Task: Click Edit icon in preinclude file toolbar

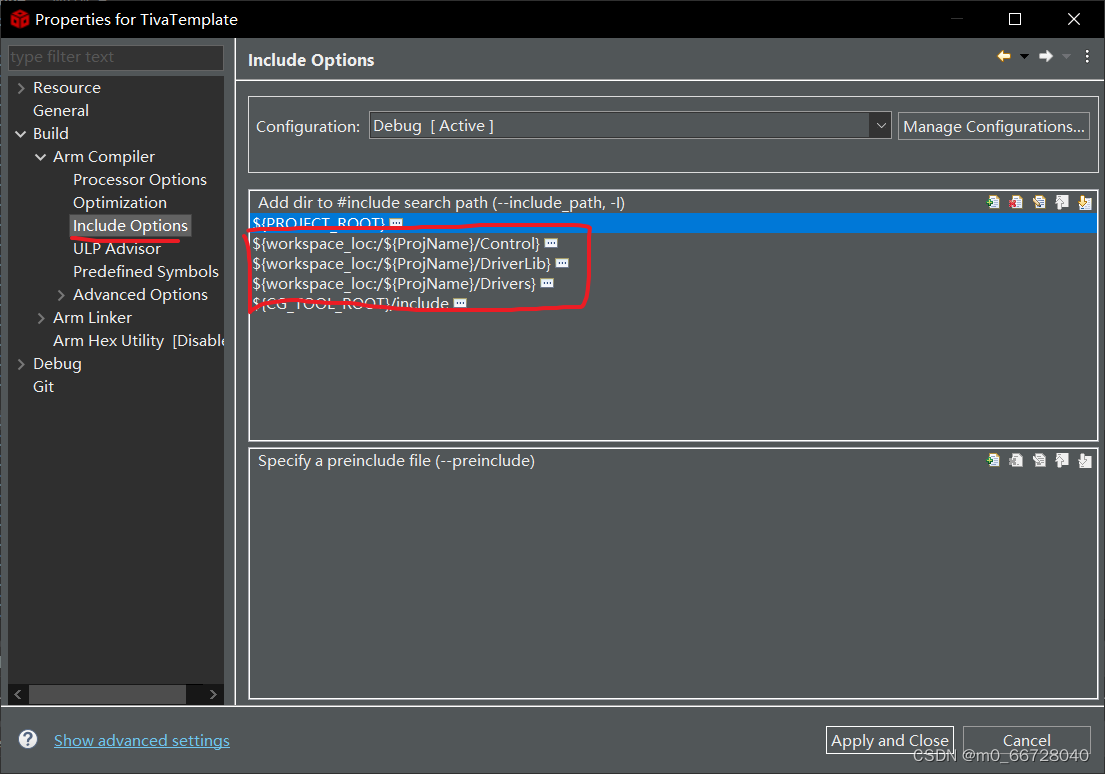Action: 1039,460
